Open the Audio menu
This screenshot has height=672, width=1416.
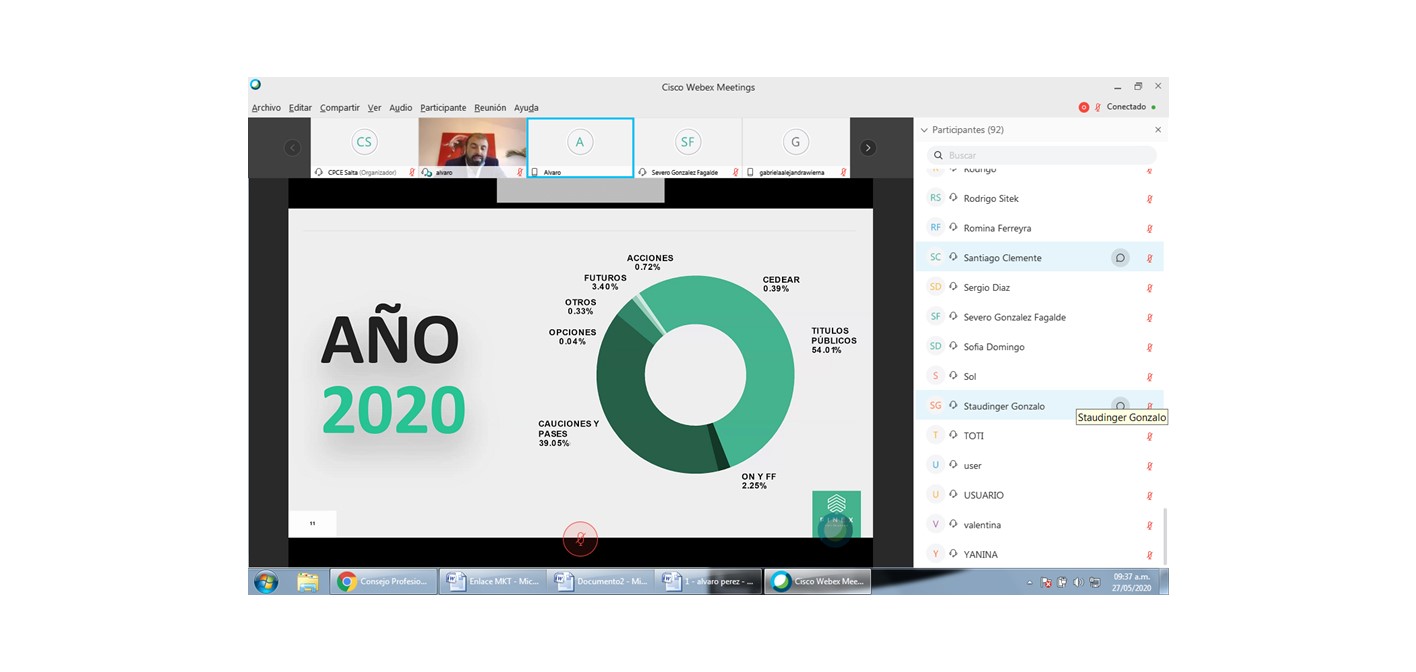401,108
